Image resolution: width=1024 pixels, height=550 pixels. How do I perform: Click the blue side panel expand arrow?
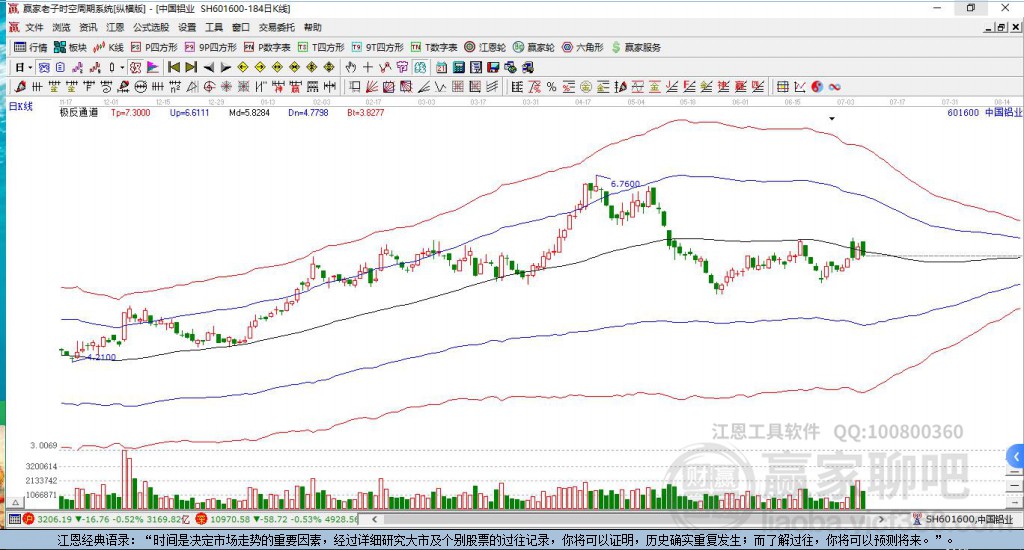[x=1016, y=456]
